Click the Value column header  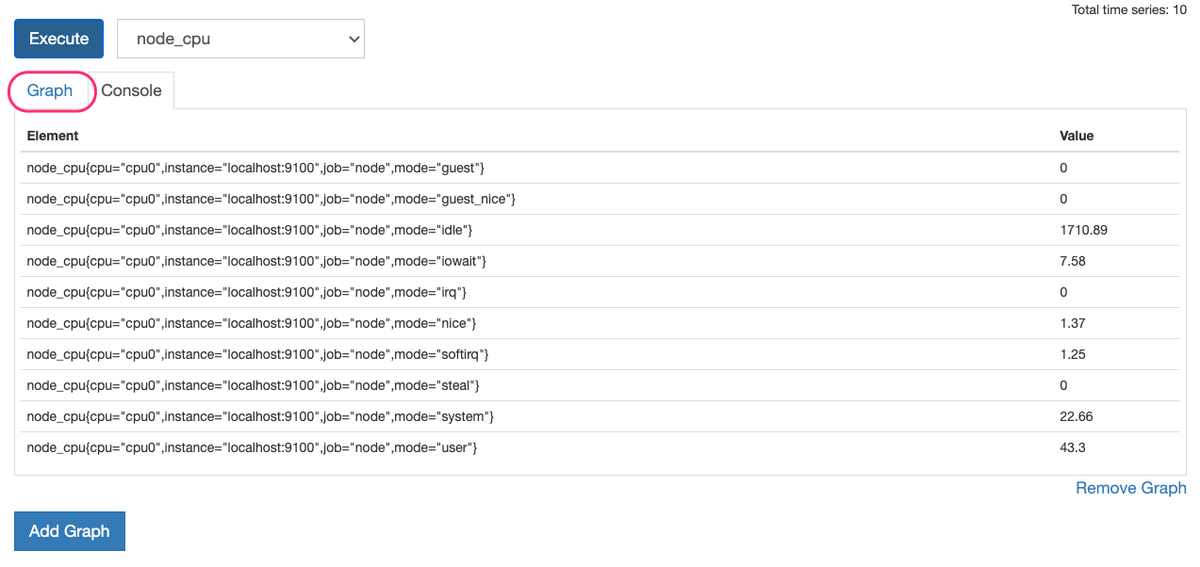tap(1076, 135)
